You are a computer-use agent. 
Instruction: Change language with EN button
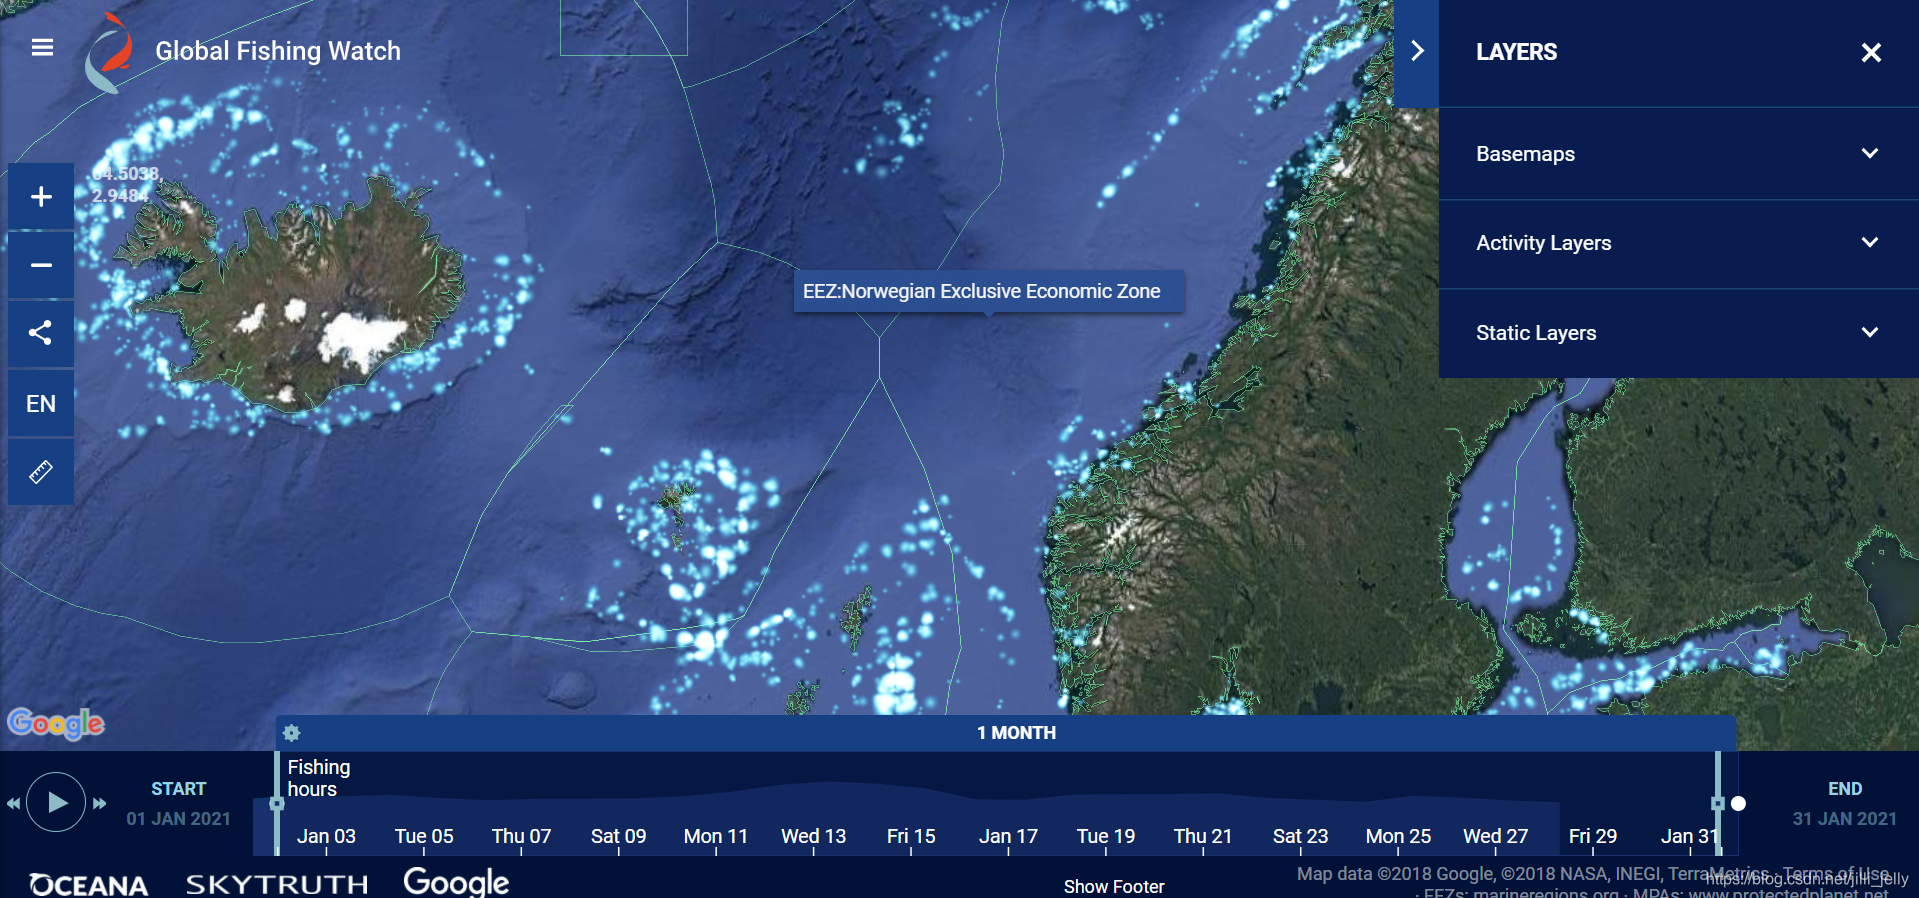click(x=41, y=404)
